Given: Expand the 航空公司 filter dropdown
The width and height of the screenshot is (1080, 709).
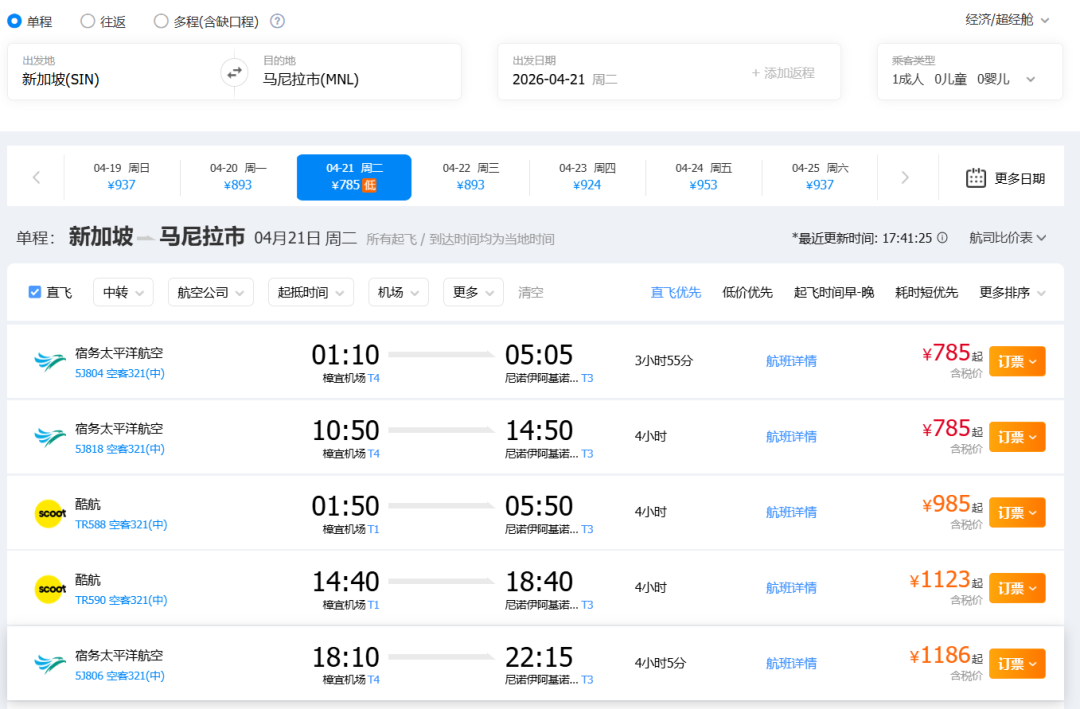Looking at the screenshot, I should coord(210,292).
